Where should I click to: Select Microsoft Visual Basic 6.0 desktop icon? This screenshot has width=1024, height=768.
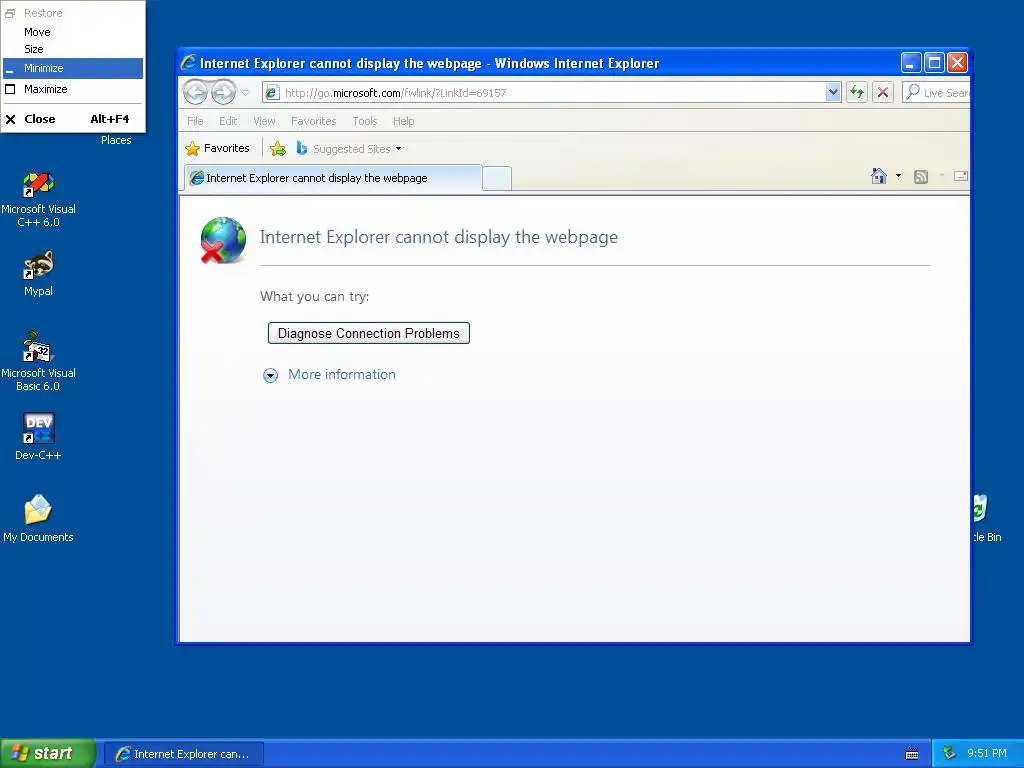click(39, 361)
